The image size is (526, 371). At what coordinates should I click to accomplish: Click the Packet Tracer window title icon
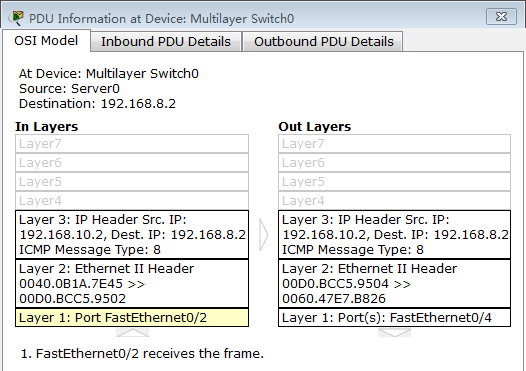pos(16,18)
